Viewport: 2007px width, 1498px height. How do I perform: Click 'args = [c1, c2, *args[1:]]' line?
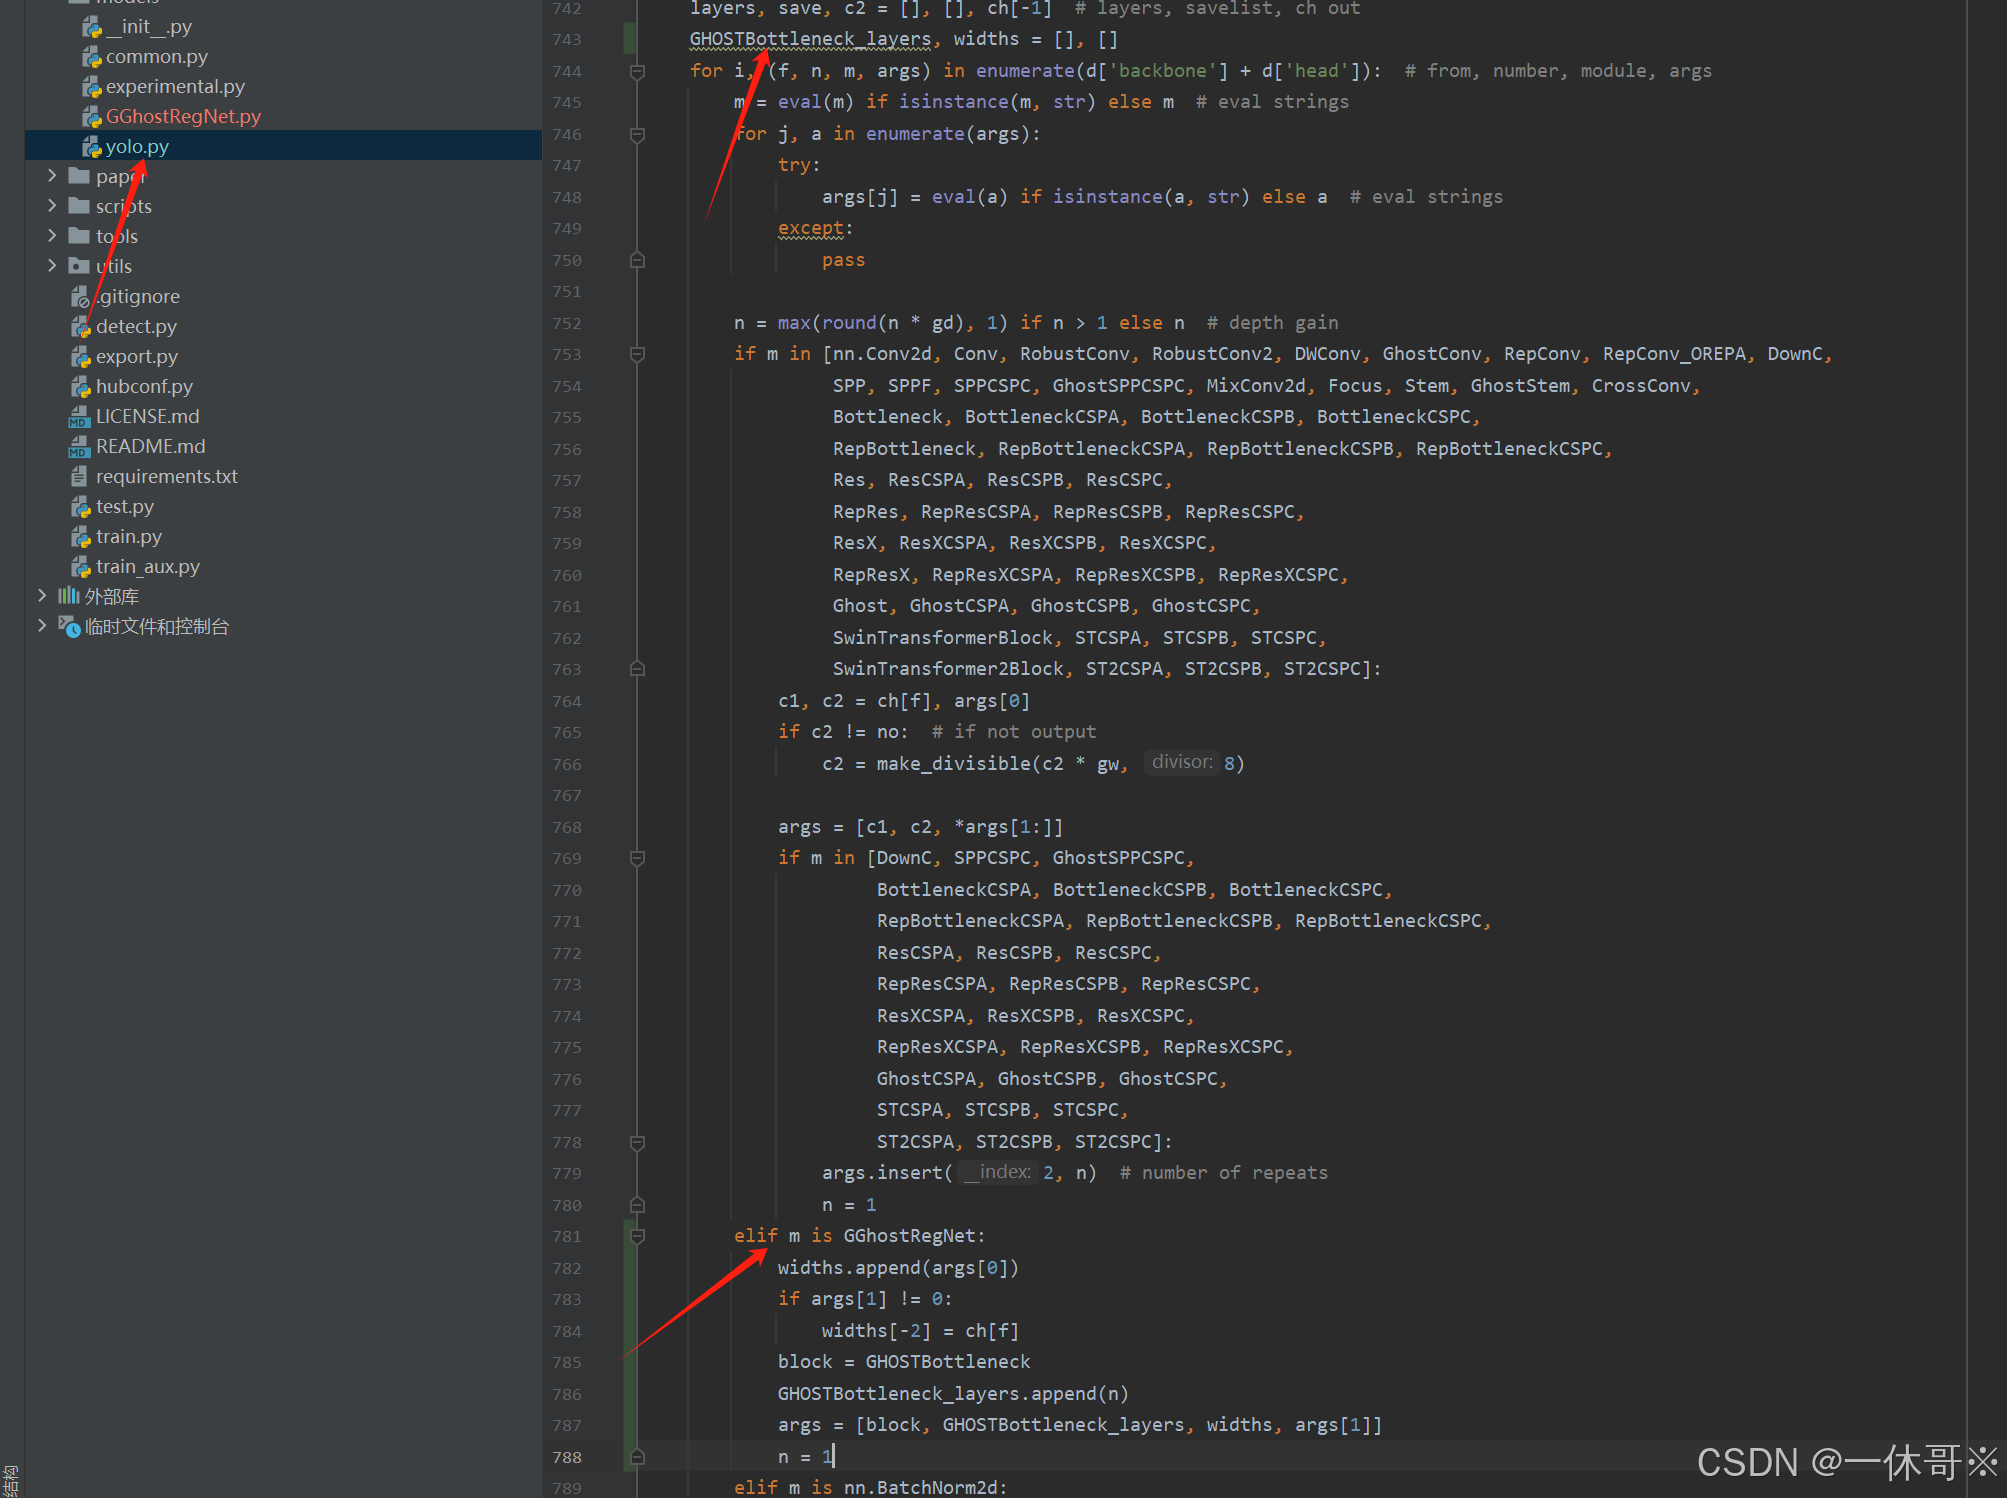pyautogui.click(x=920, y=828)
